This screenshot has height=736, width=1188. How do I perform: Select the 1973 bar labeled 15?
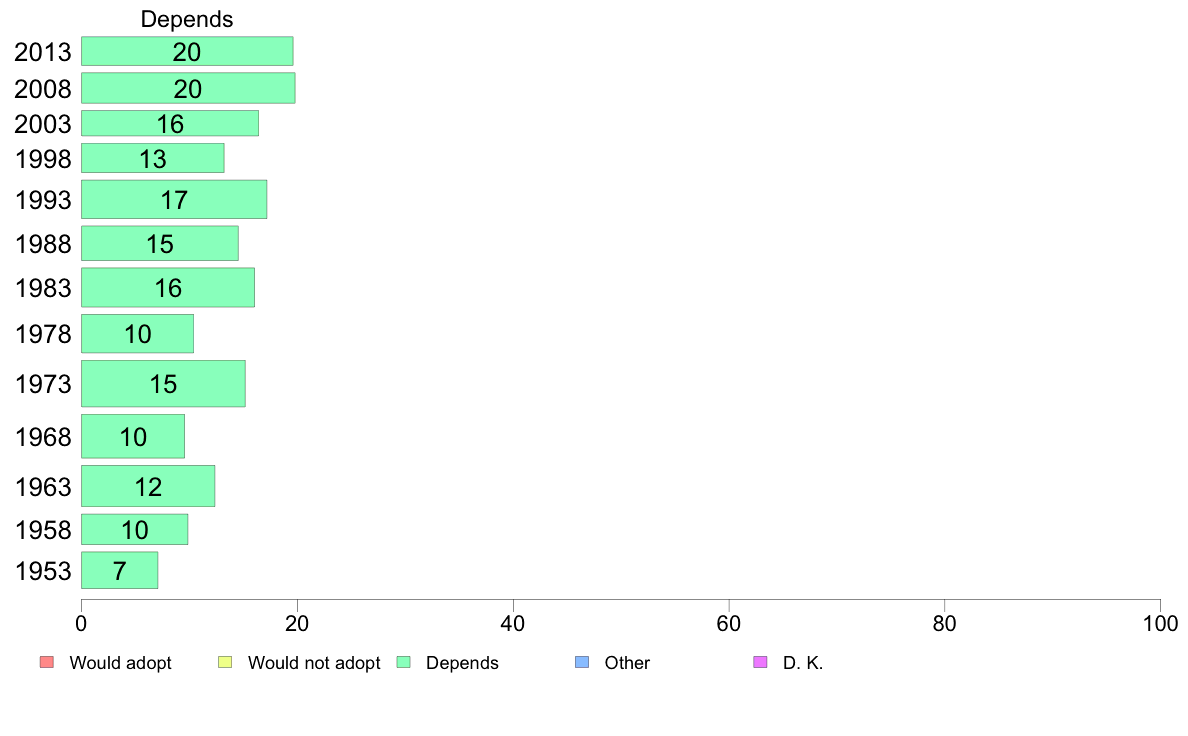click(163, 384)
